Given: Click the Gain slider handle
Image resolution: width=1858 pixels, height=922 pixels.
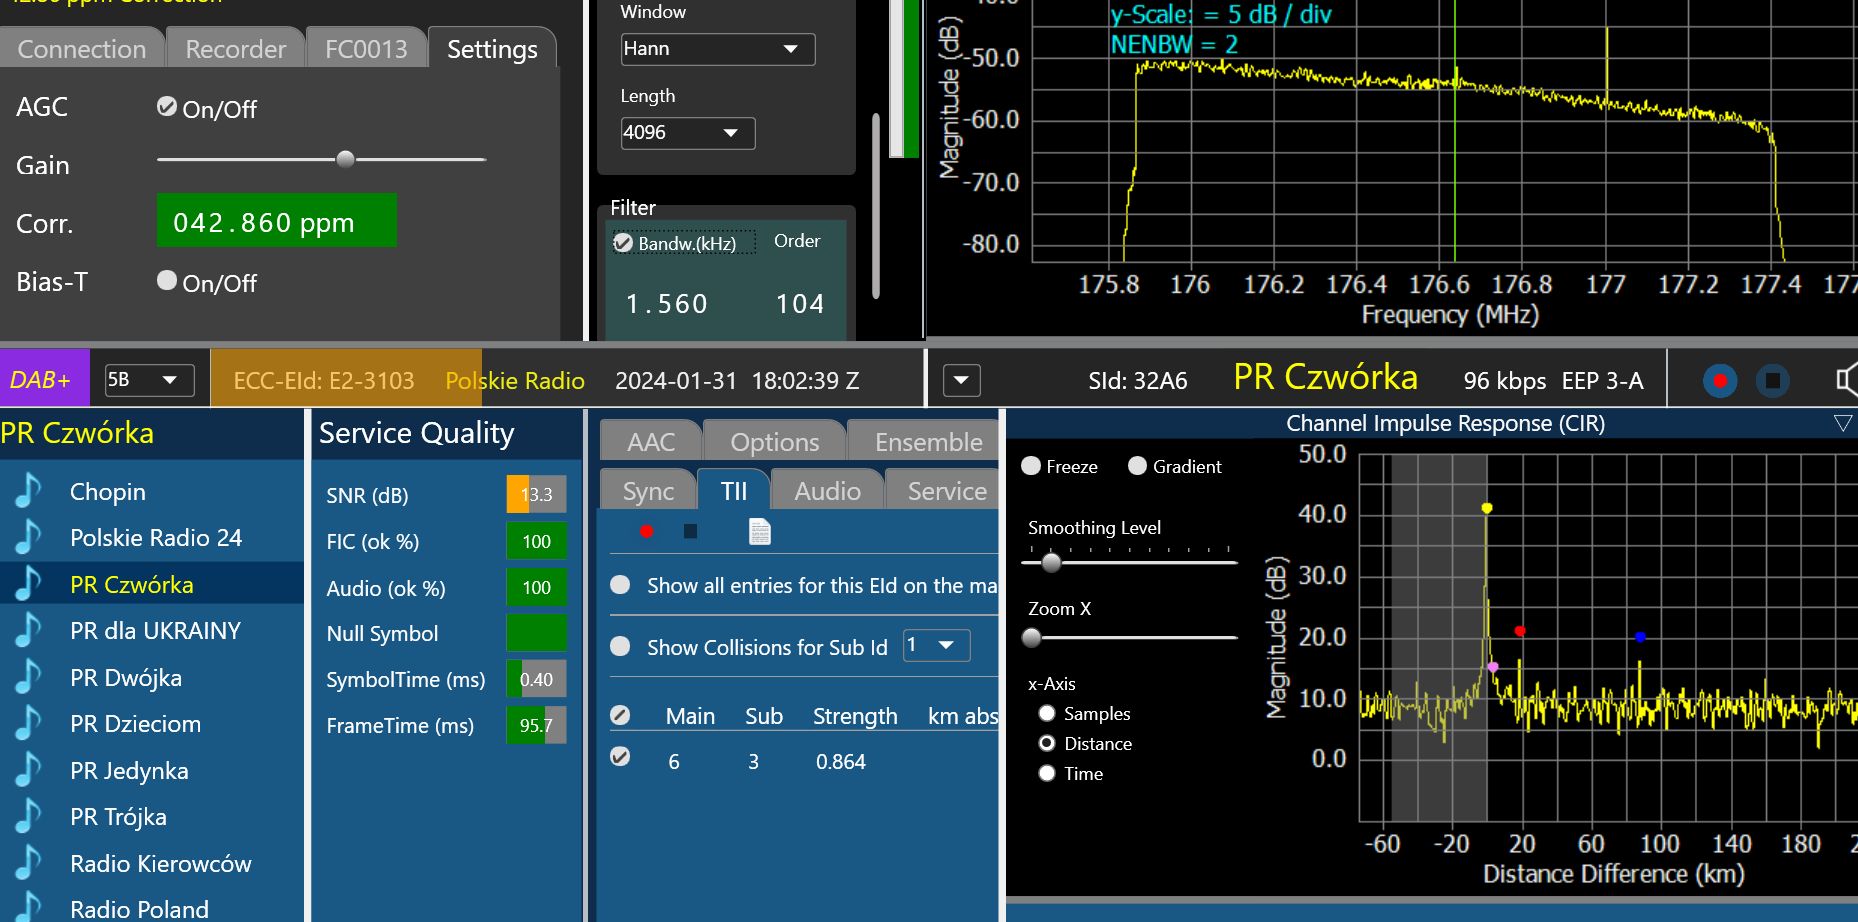Looking at the screenshot, I should point(345,159).
